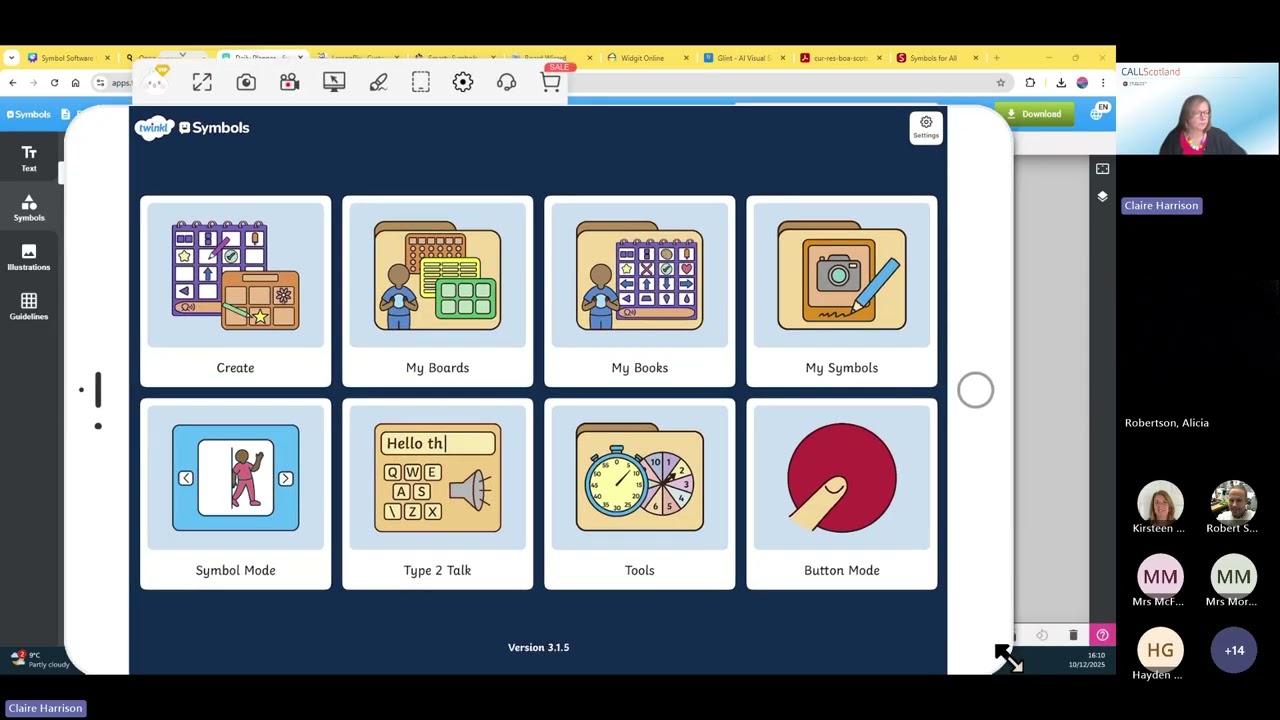Switch to the cur-res-boa-scot PDF tab
This screenshot has width=1280, height=720.
click(x=840, y=58)
